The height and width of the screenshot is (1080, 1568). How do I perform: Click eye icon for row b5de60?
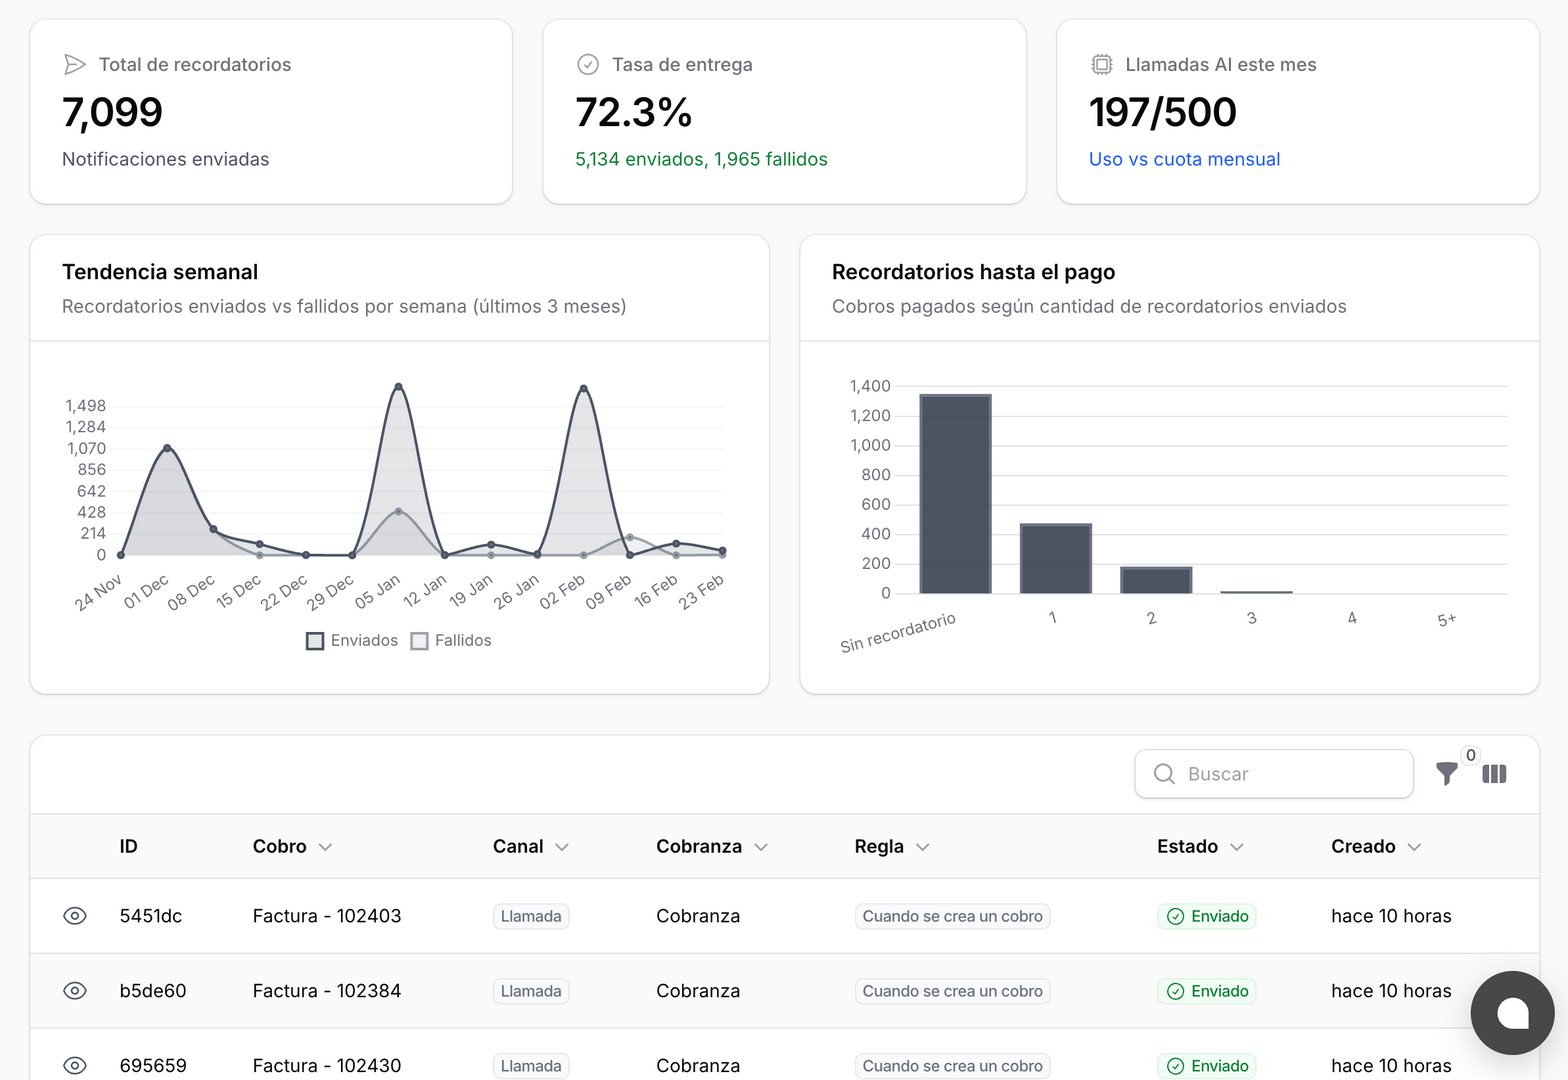(x=75, y=991)
